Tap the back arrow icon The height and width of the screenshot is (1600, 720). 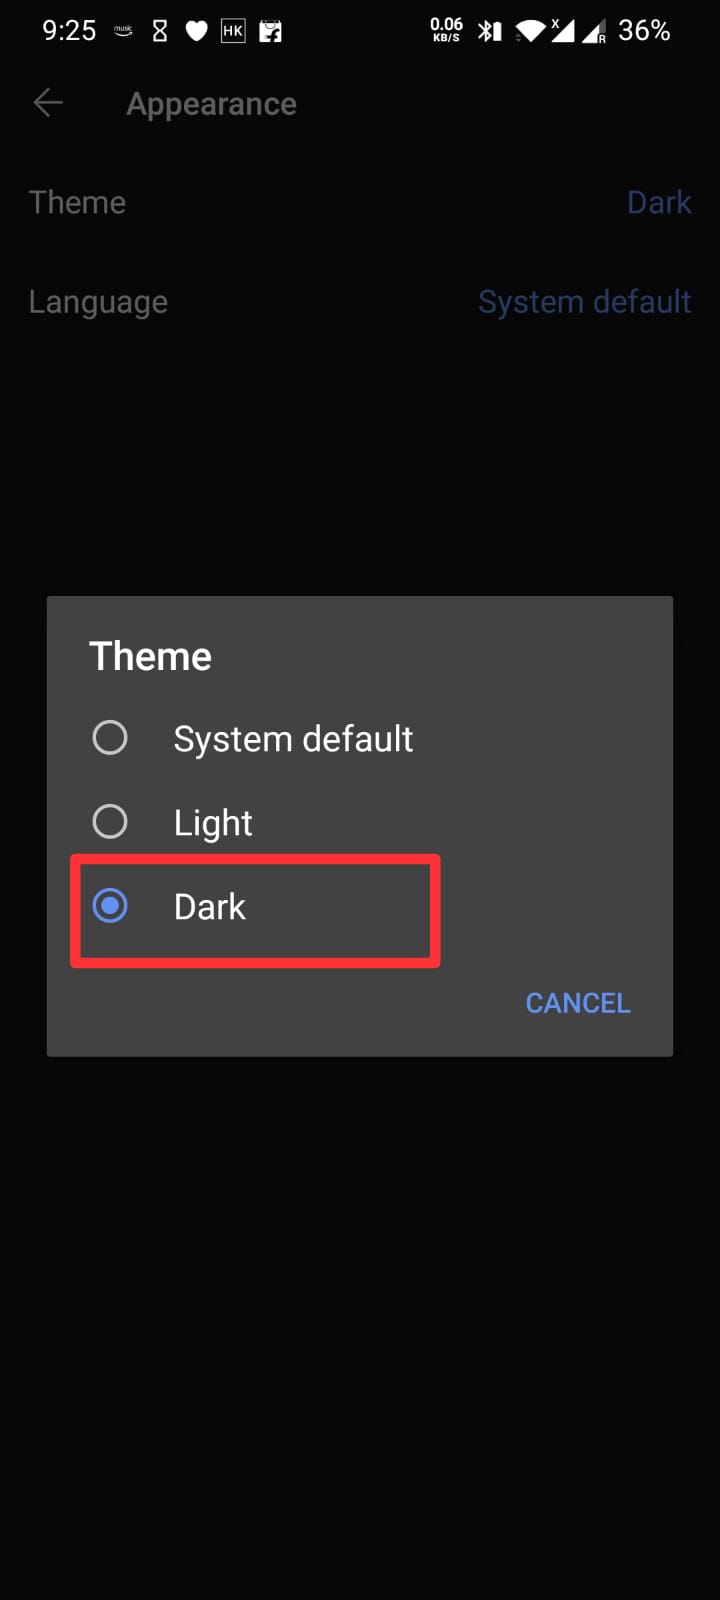click(48, 103)
